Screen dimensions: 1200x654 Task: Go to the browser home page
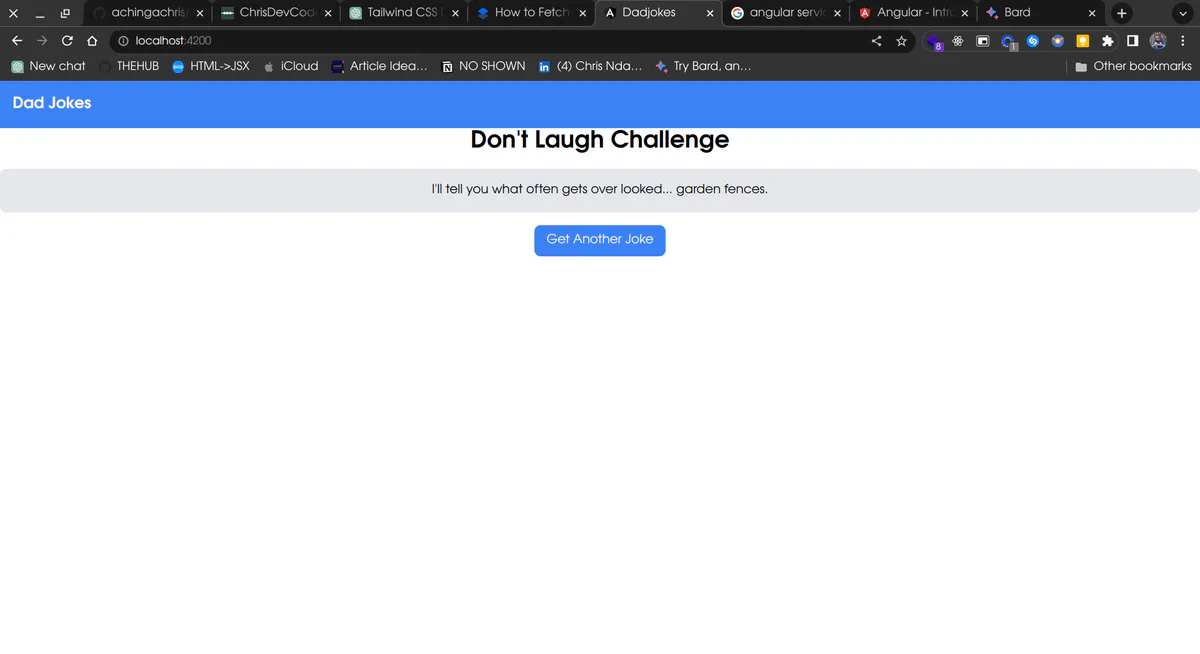click(x=92, y=41)
